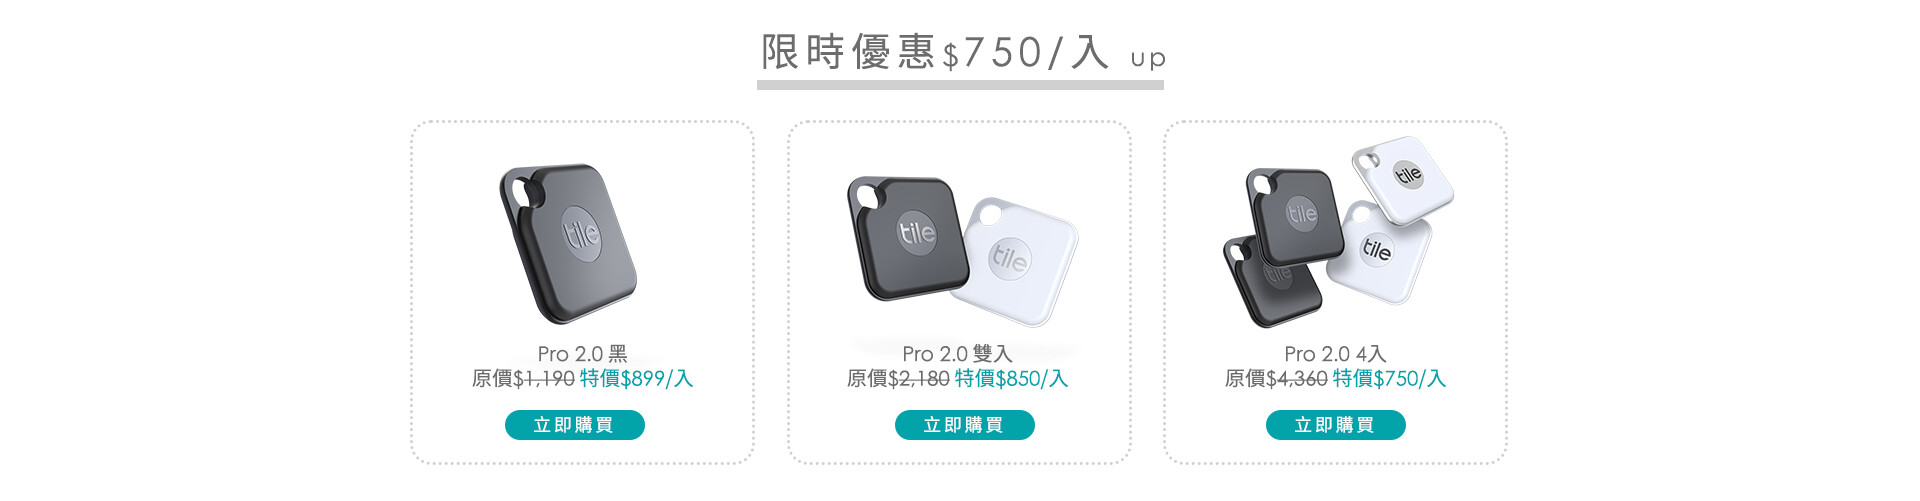This screenshot has height=501, width=1920.
Task: Click the Pro 2.0 4-pack product image
Action: click(x=1339, y=232)
